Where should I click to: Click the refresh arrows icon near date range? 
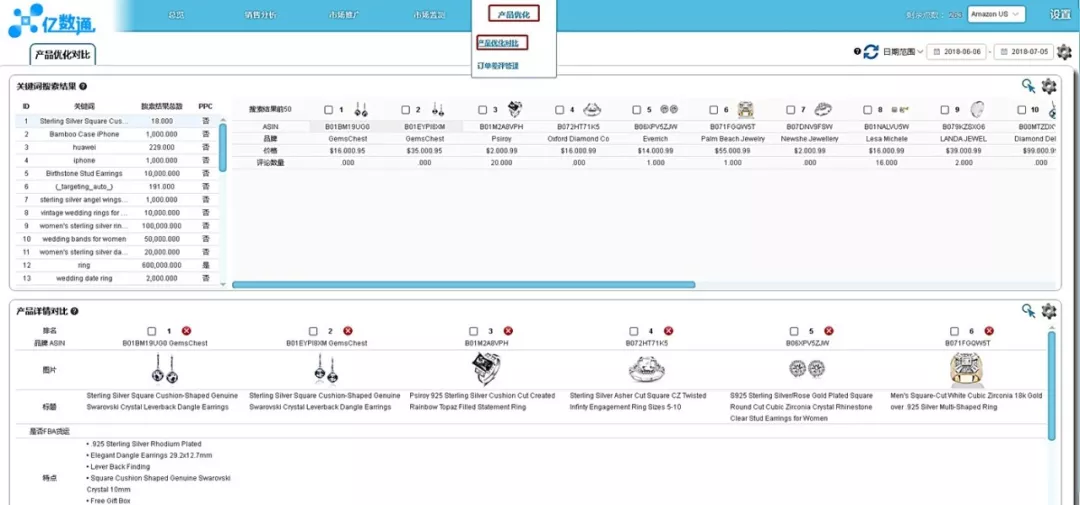point(871,52)
